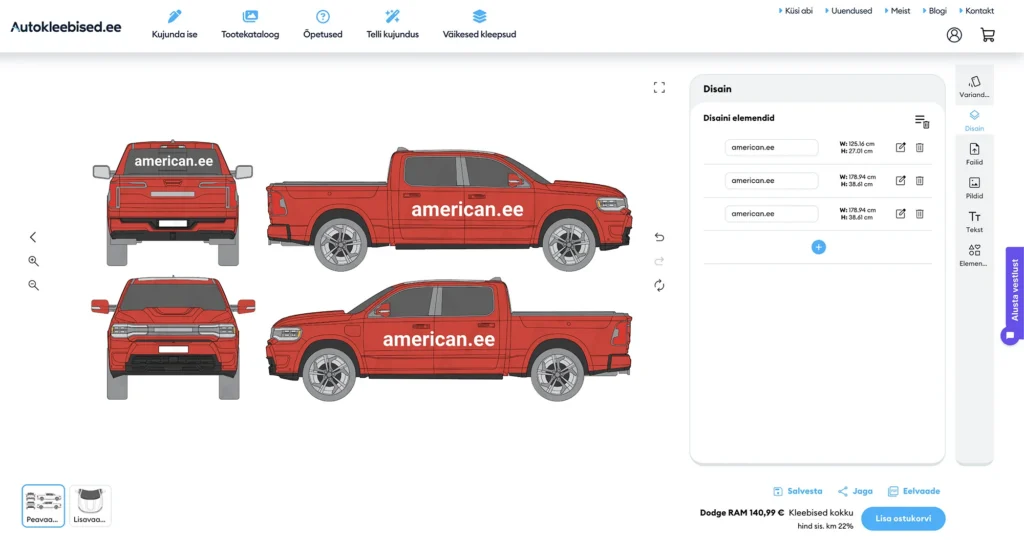The height and width of the screenshot is (540, 1024).
Task: Open the Disain sidebar tab
Action: (x=974, y=120)
